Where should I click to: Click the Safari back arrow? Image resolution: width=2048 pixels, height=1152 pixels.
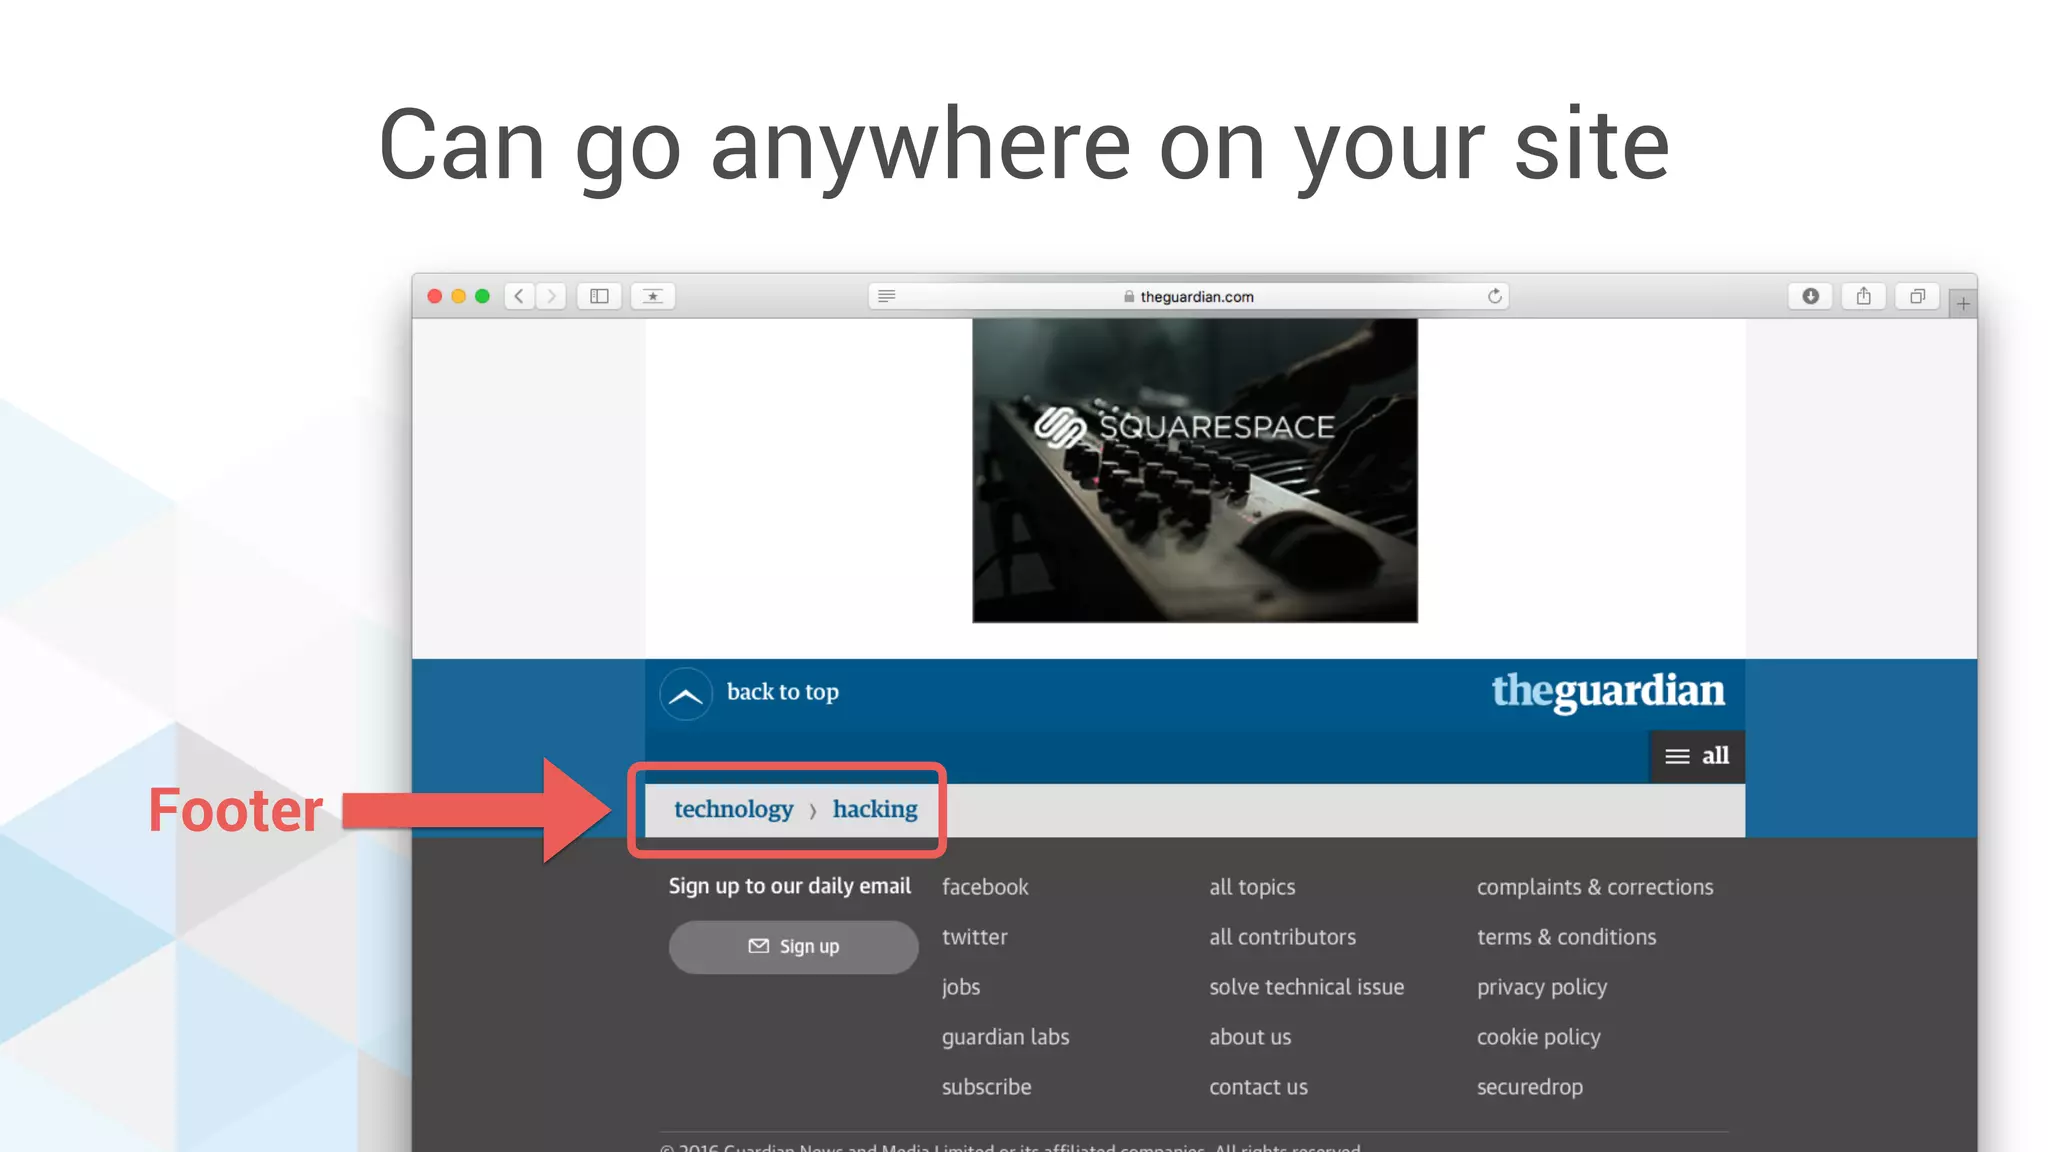tap(519, 296)
